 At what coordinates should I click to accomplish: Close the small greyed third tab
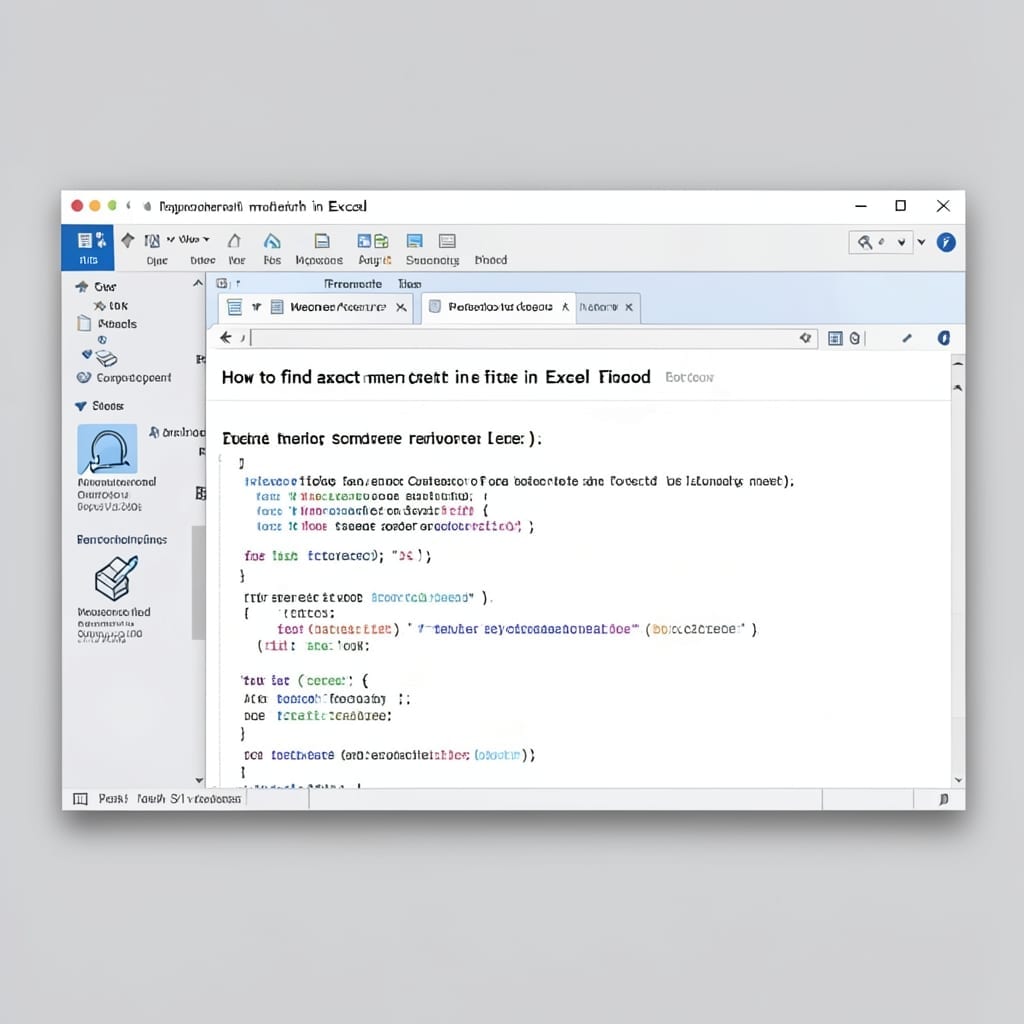[629, 307]
